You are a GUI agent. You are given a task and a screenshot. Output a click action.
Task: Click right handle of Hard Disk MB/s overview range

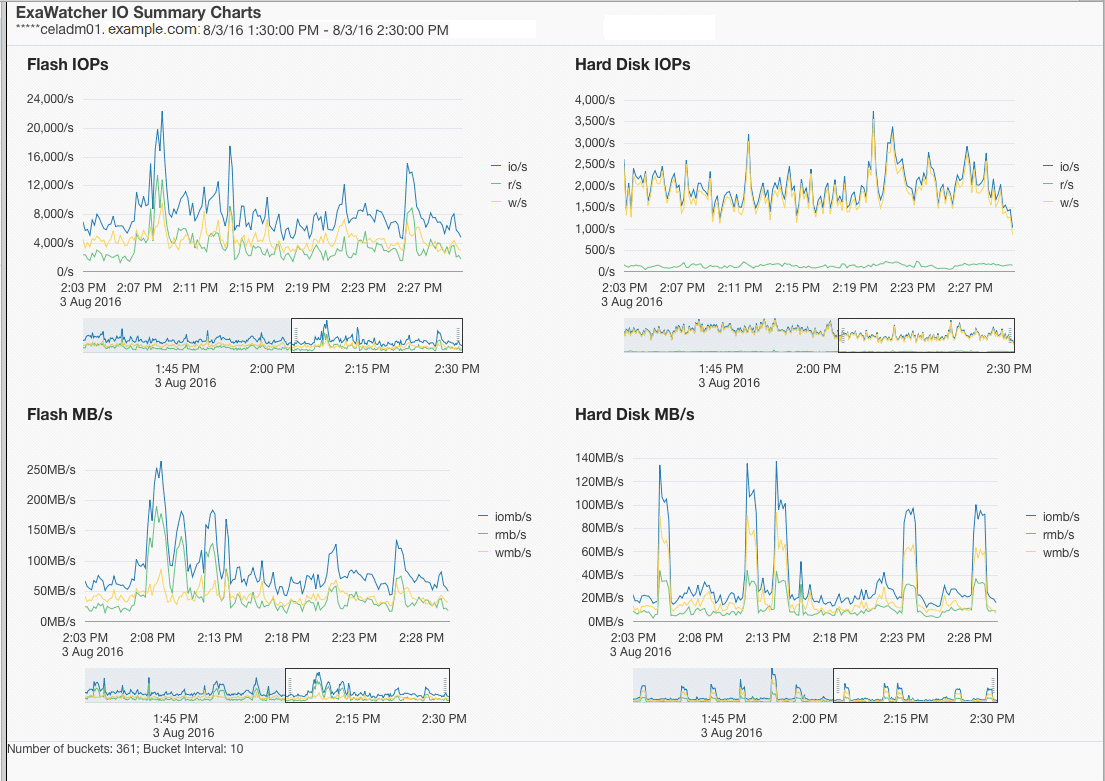[x=994, y=686]
